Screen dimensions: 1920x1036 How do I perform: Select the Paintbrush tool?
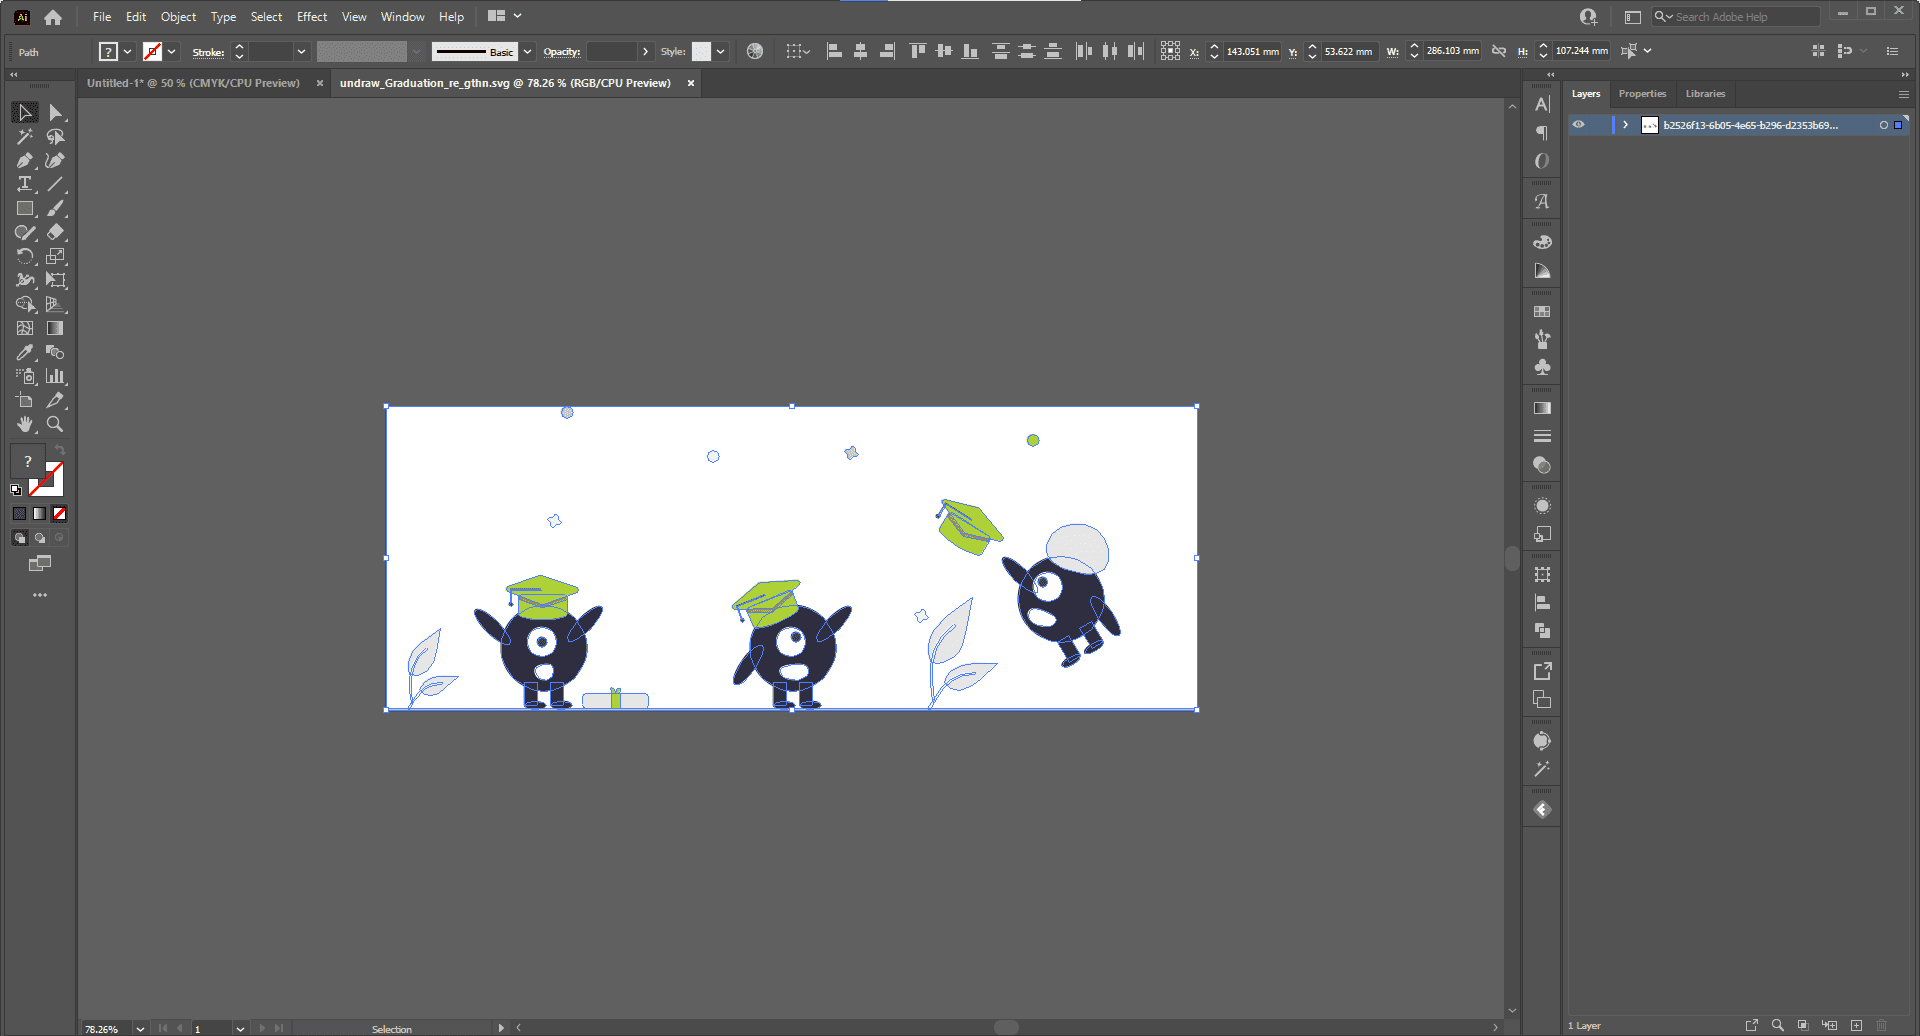(56, 209)
